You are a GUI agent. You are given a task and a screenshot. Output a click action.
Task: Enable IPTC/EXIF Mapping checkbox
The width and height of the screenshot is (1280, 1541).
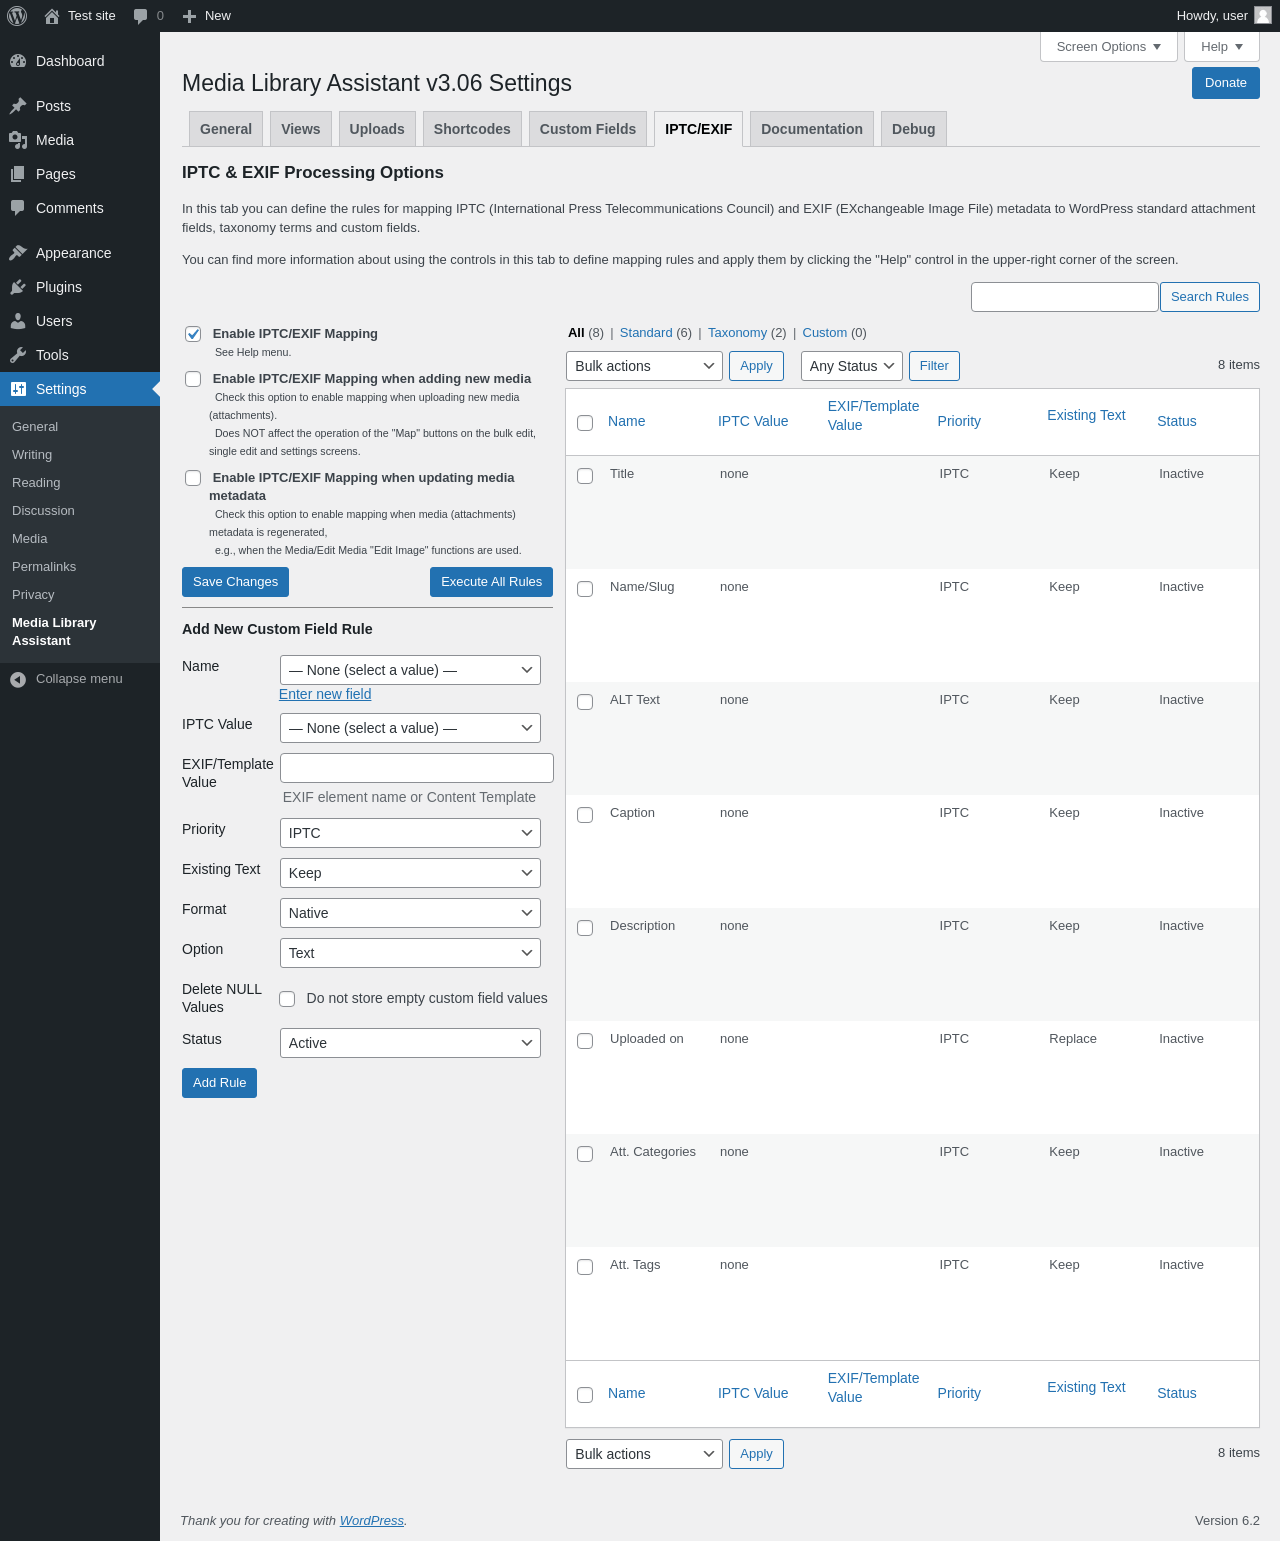click(193, 334)
